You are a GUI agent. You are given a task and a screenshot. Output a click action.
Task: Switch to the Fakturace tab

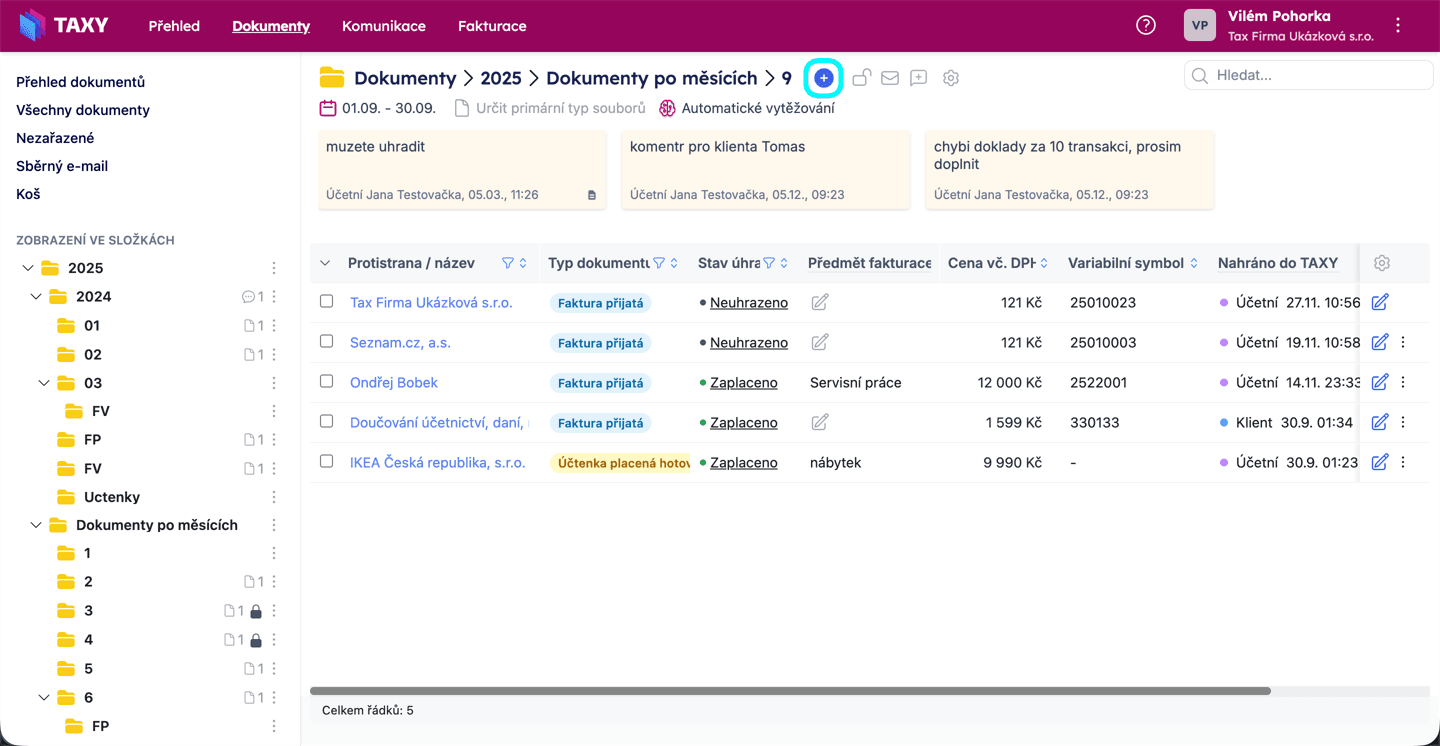(492, 26)
